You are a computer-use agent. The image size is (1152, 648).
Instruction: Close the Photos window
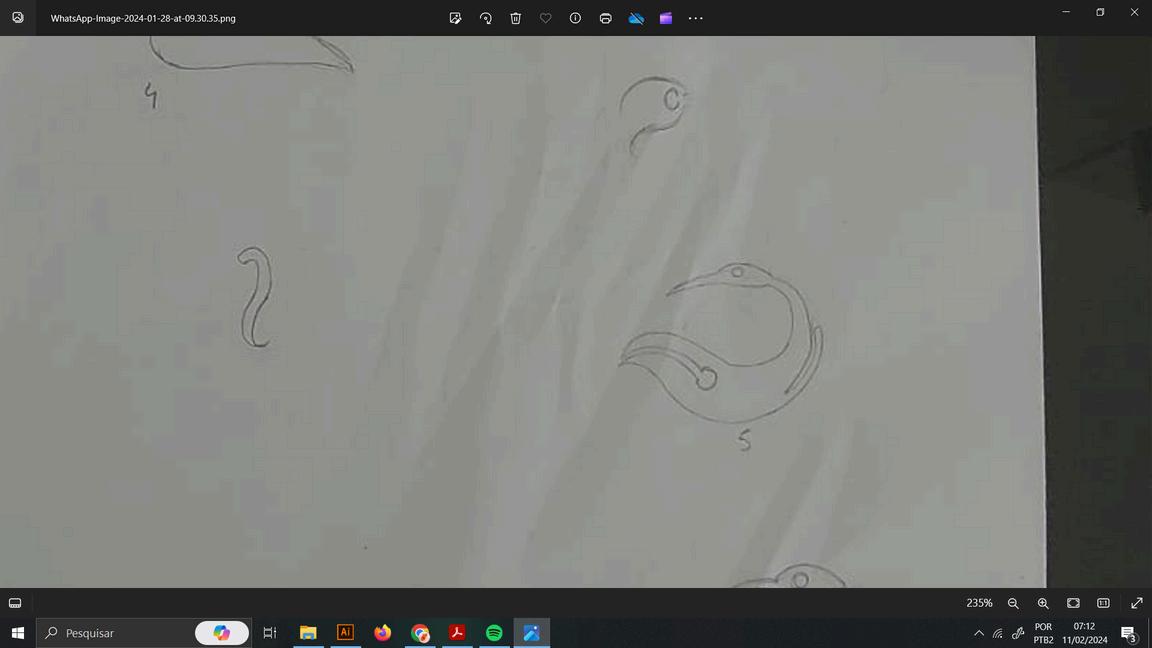(x=1134, y=12)
